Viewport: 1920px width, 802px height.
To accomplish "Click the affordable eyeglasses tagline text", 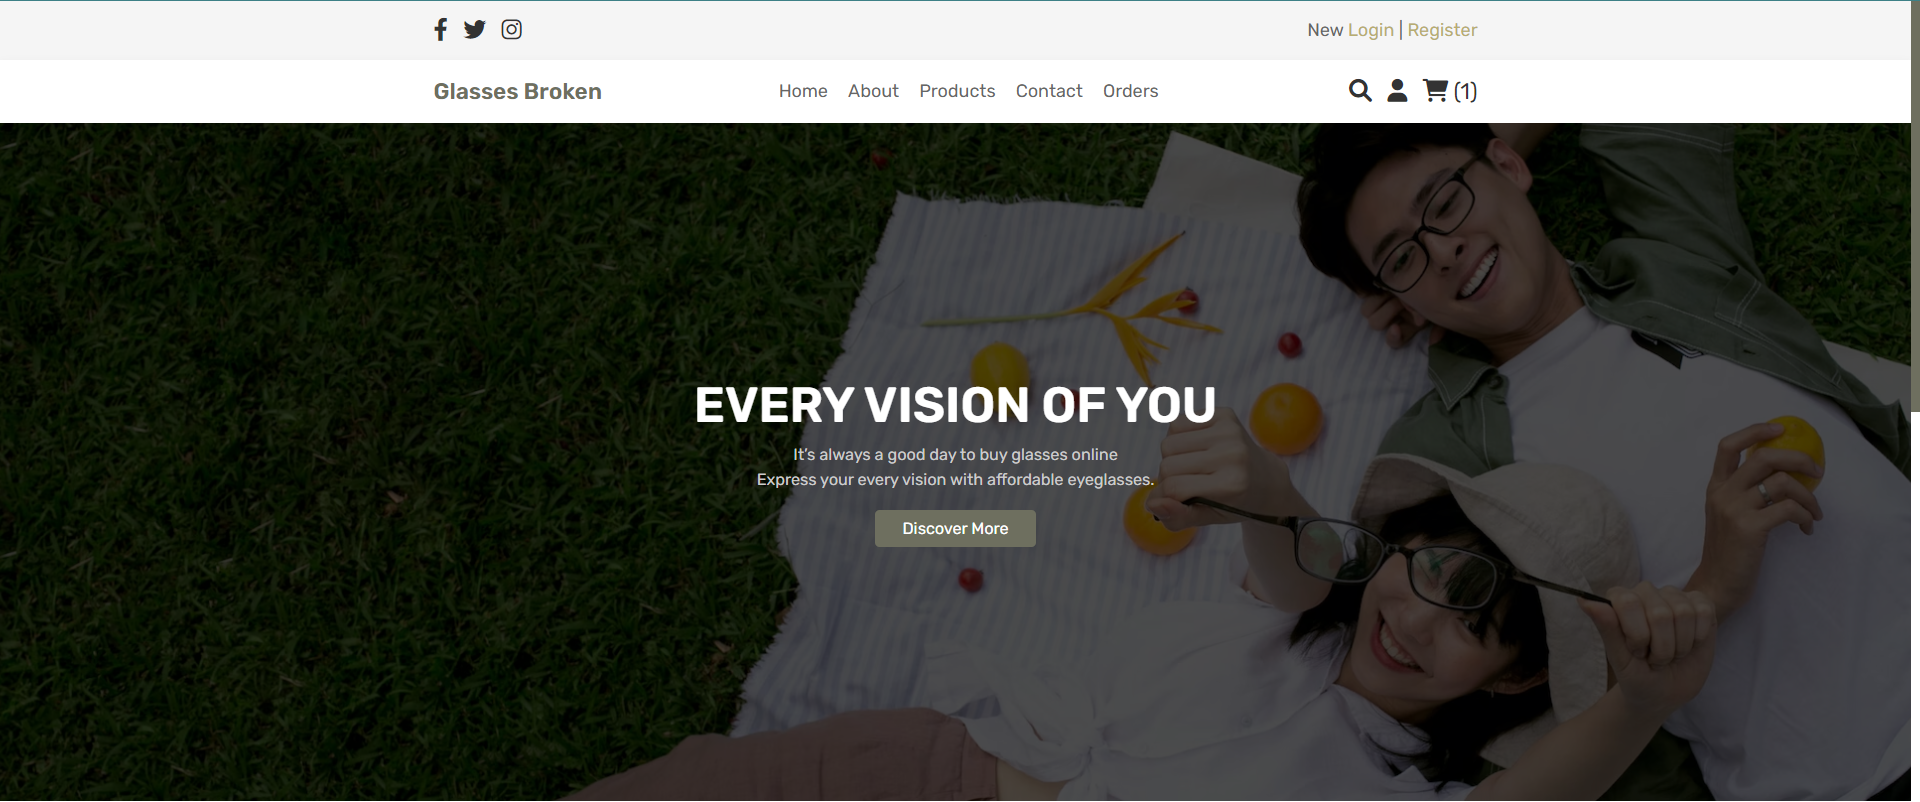I will (x=955, y=480).
